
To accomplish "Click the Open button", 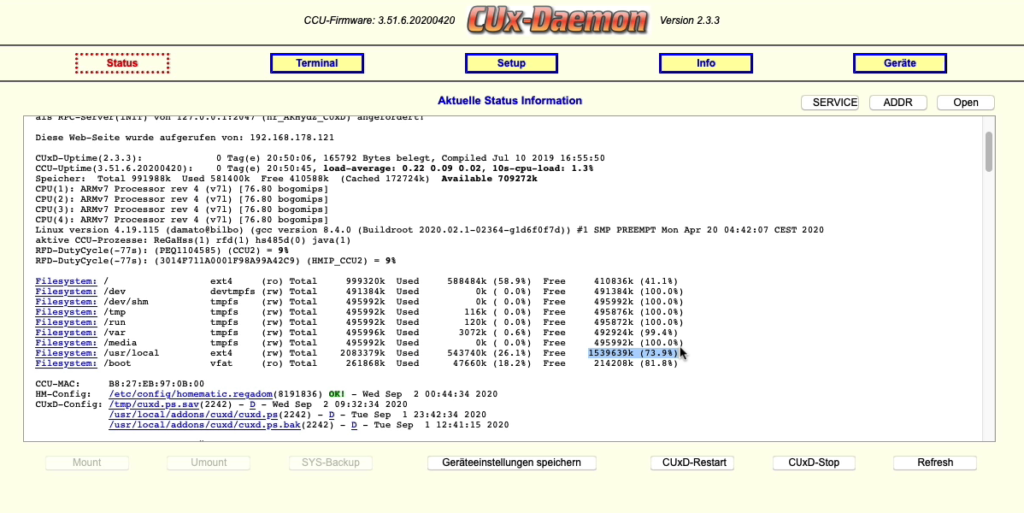I will click(x=966, y=102).
